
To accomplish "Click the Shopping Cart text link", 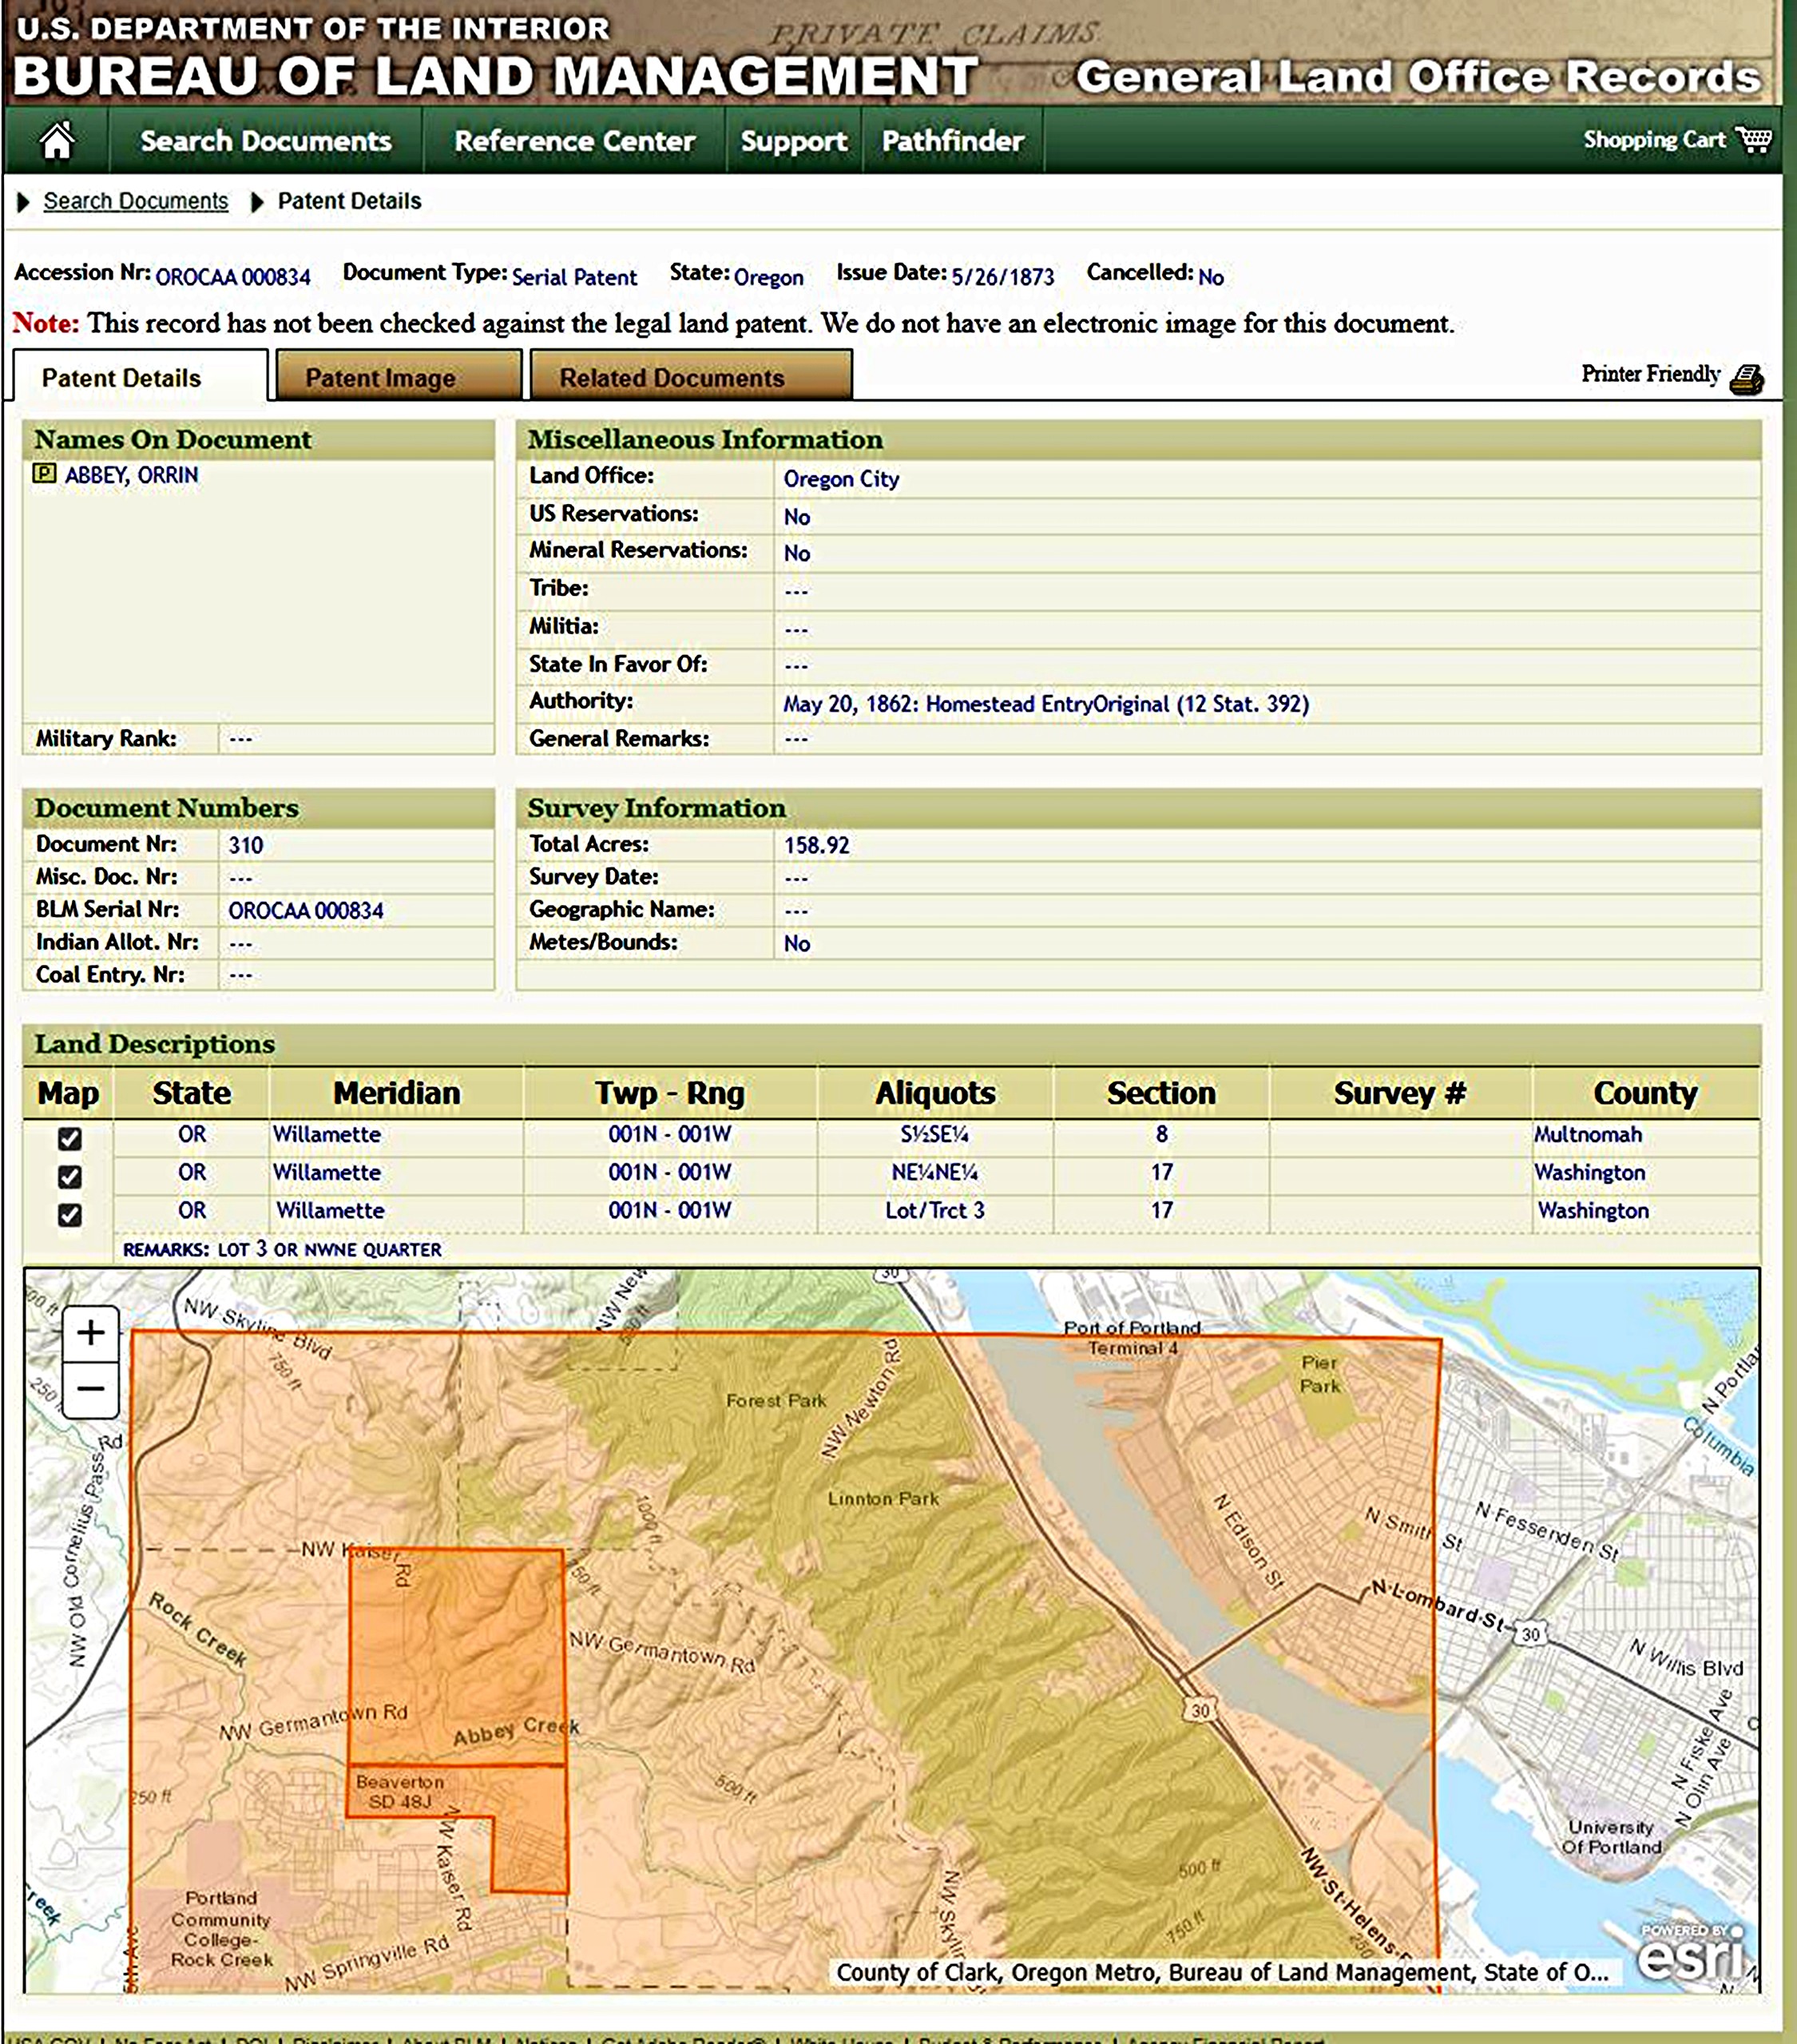I will coord(1655,140).
